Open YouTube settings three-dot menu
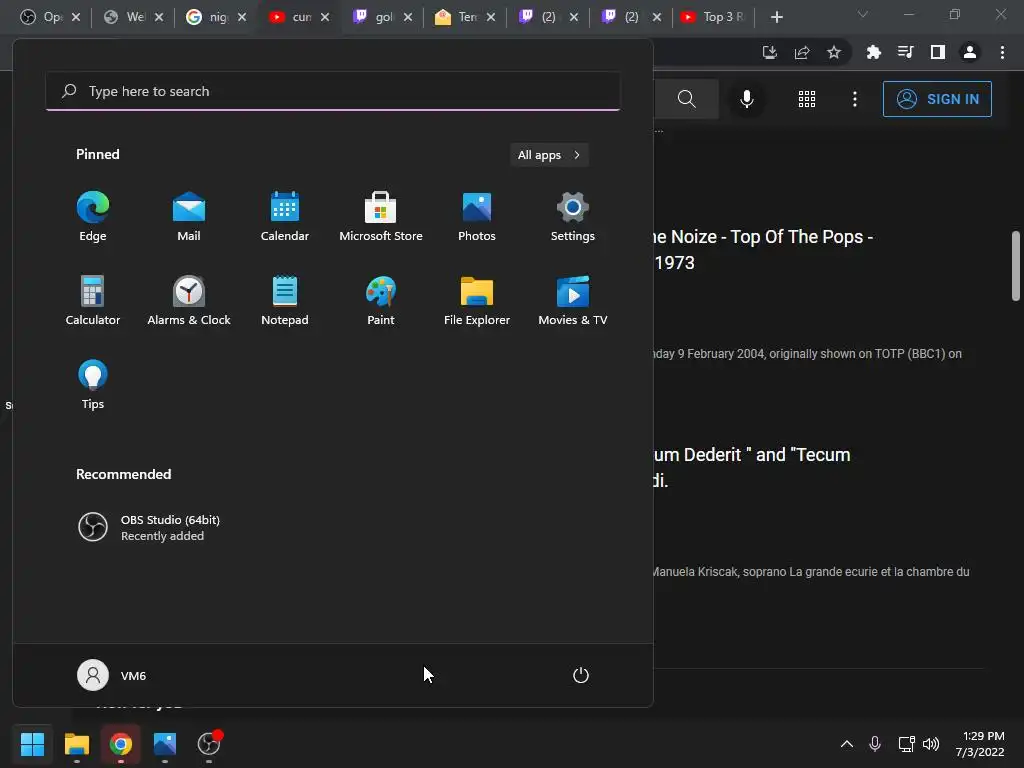This screenshot has height=768, width=1024. [x=855, y=99]
